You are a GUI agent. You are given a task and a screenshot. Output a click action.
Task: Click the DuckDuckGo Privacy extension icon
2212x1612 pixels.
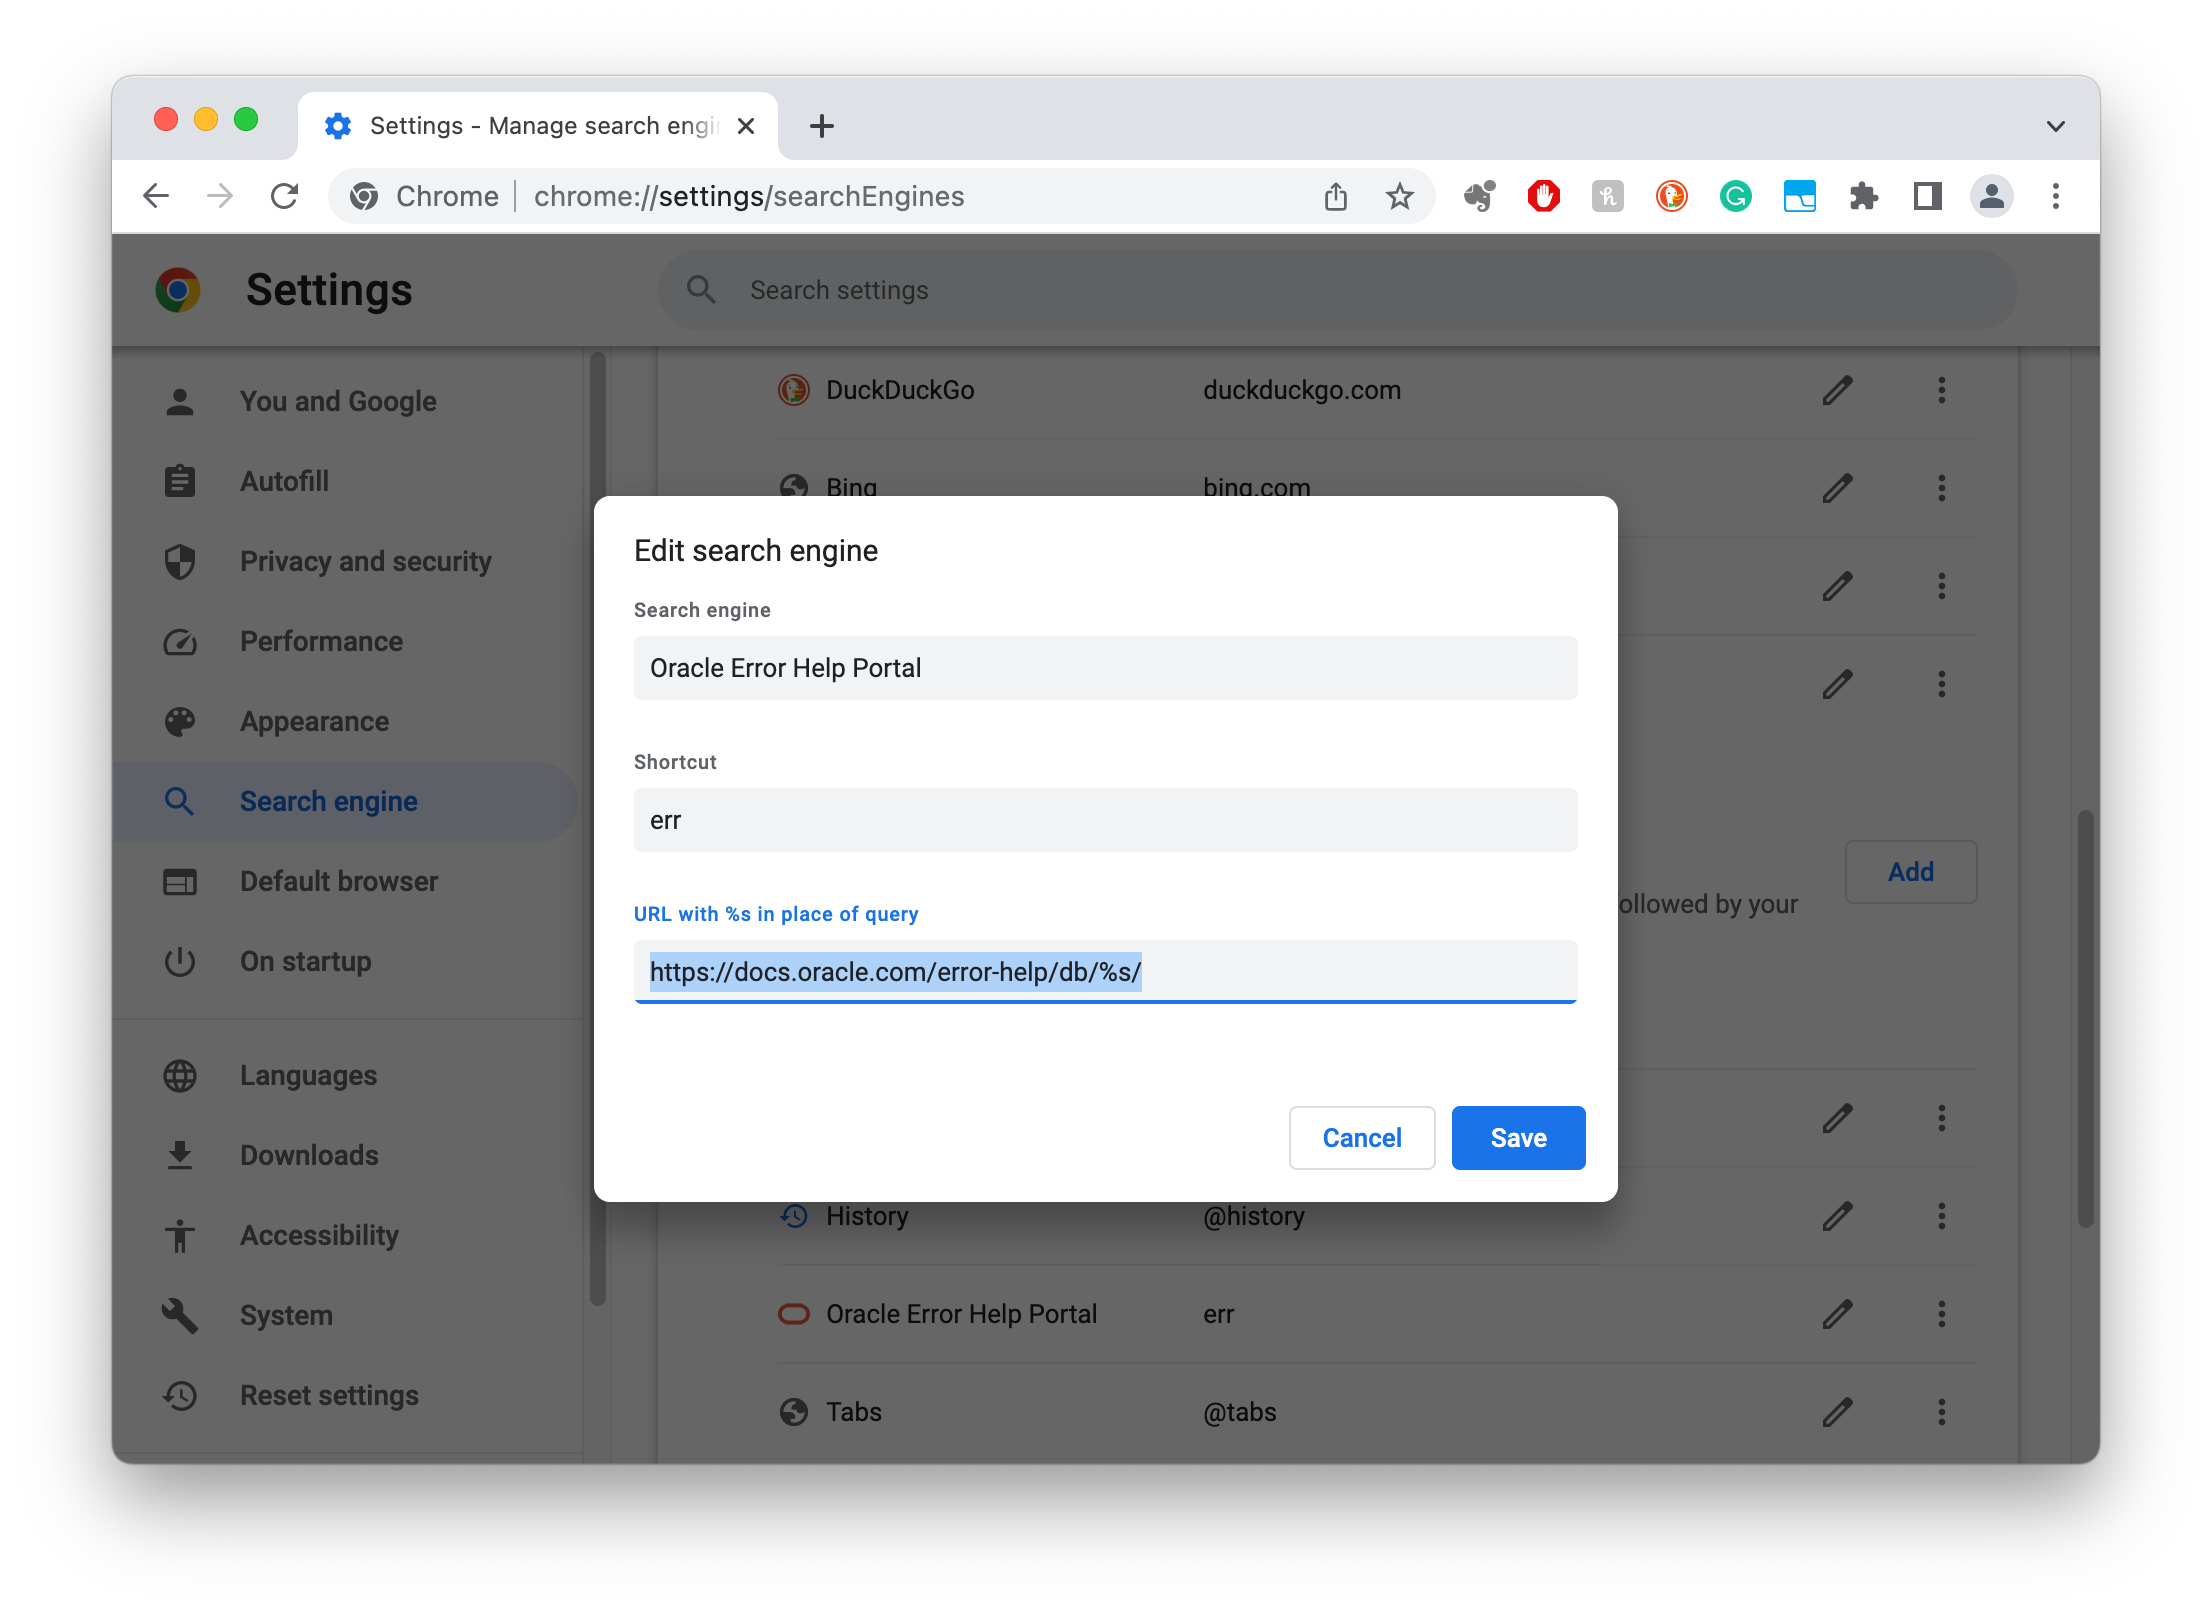coord(1671,196)
